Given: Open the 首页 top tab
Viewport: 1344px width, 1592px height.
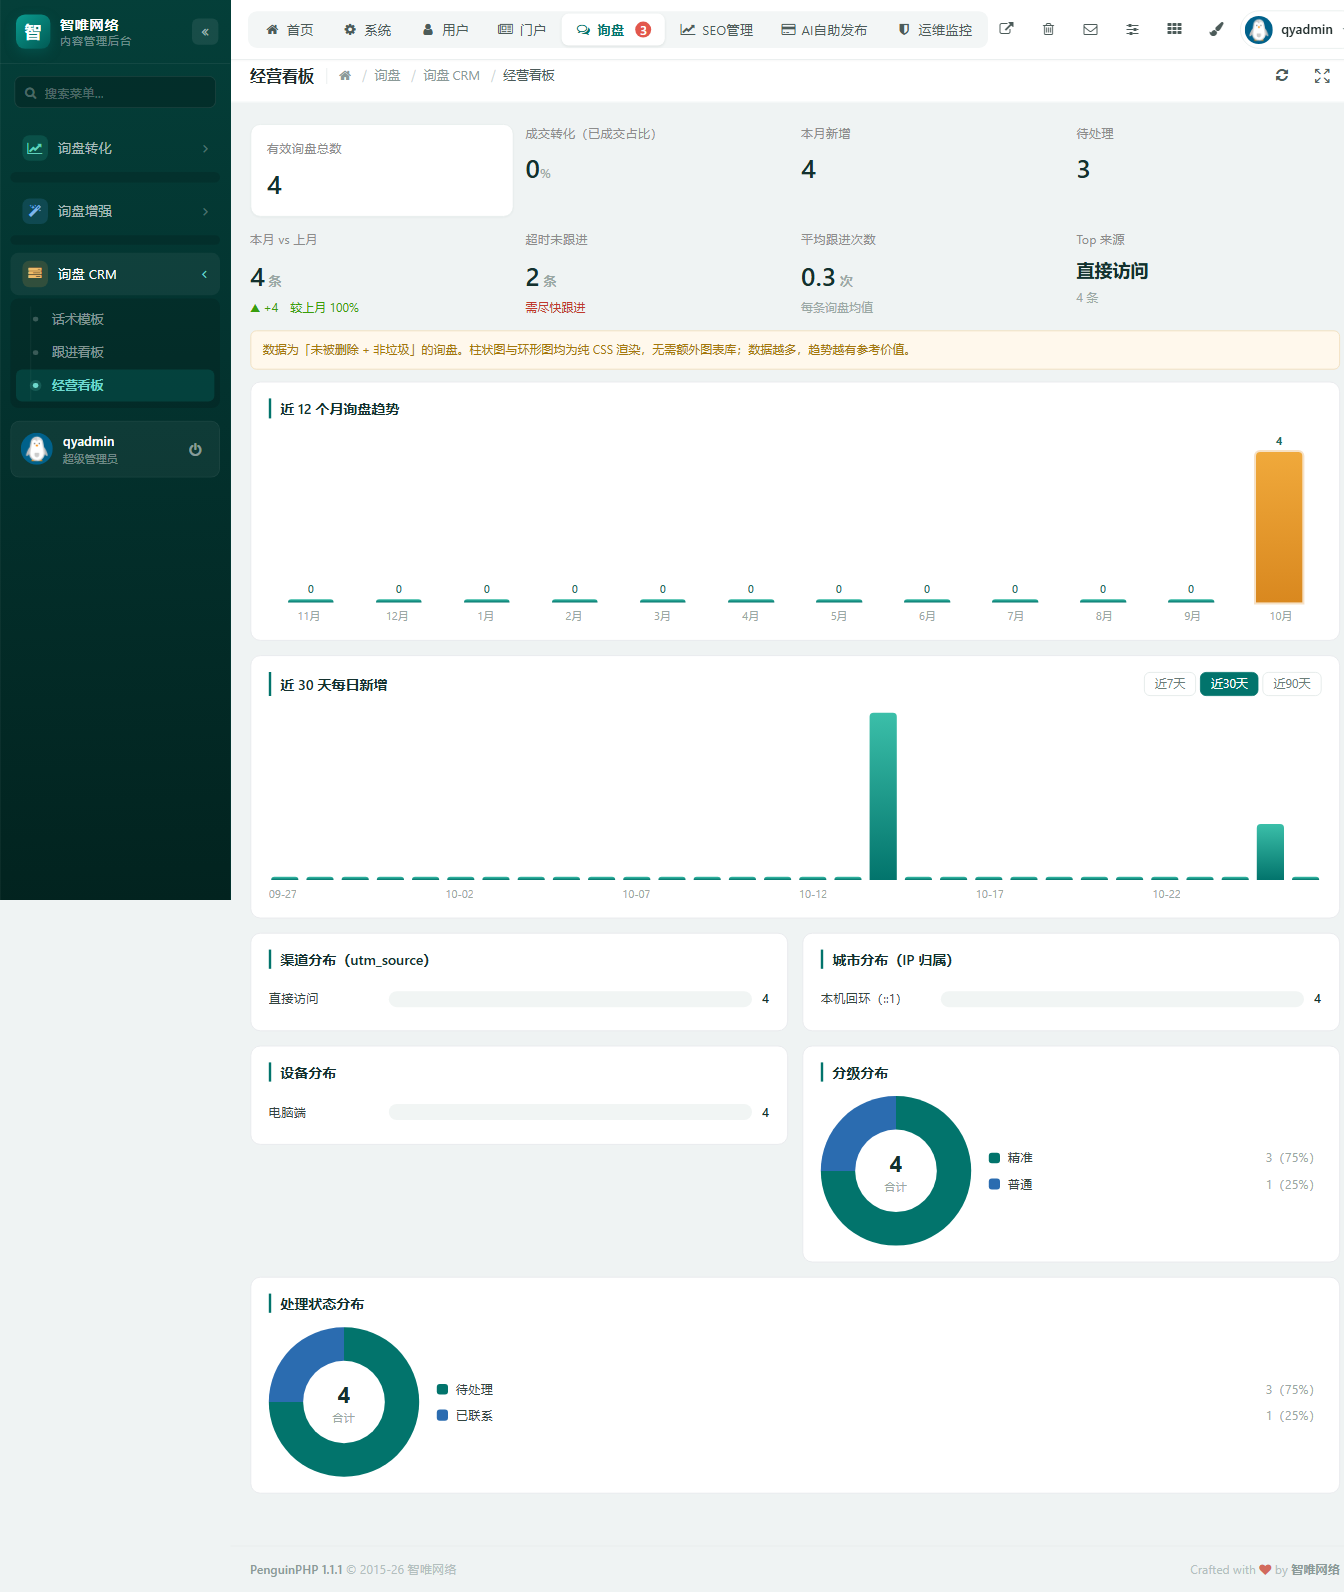Looking at the screenshot, I should (289, 30).
